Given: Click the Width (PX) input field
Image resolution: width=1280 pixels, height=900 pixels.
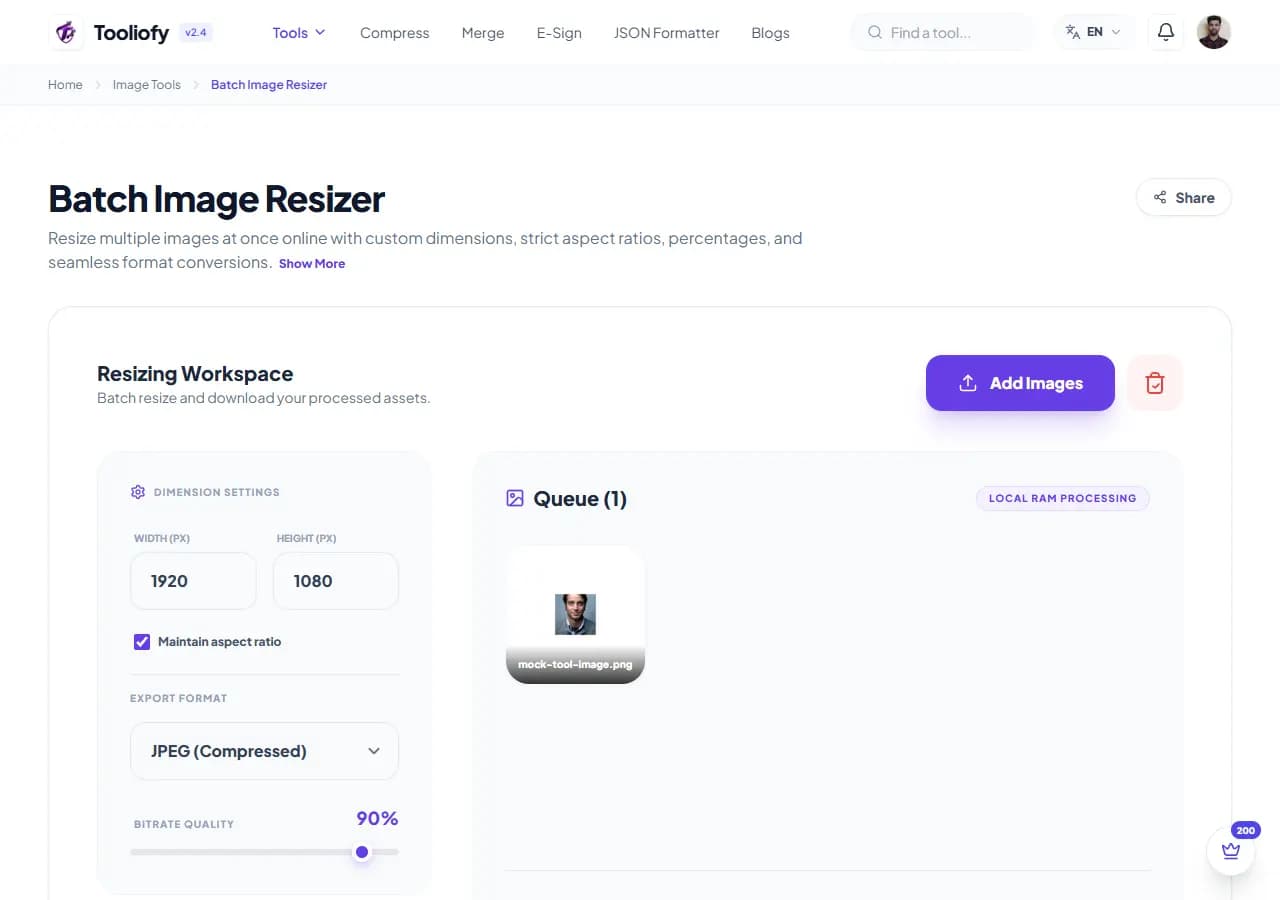Looking at the screenshot, I should 193,581.
